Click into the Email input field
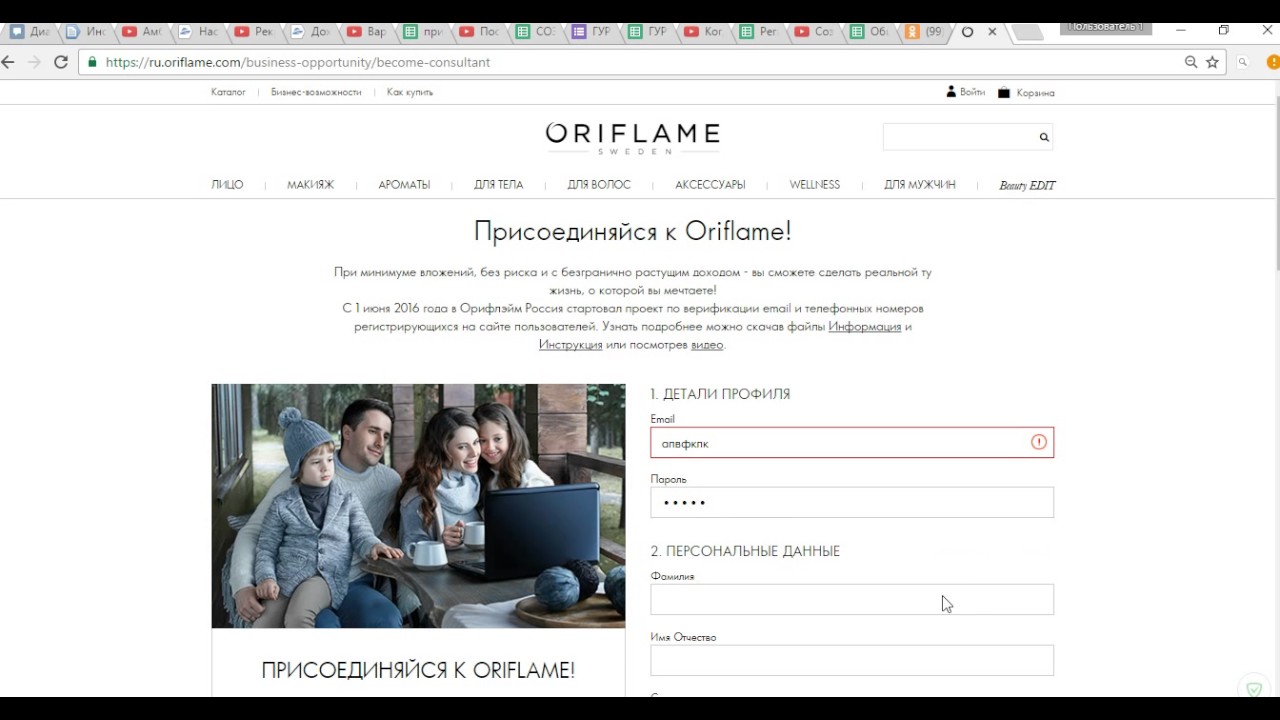 pos(852,442)
